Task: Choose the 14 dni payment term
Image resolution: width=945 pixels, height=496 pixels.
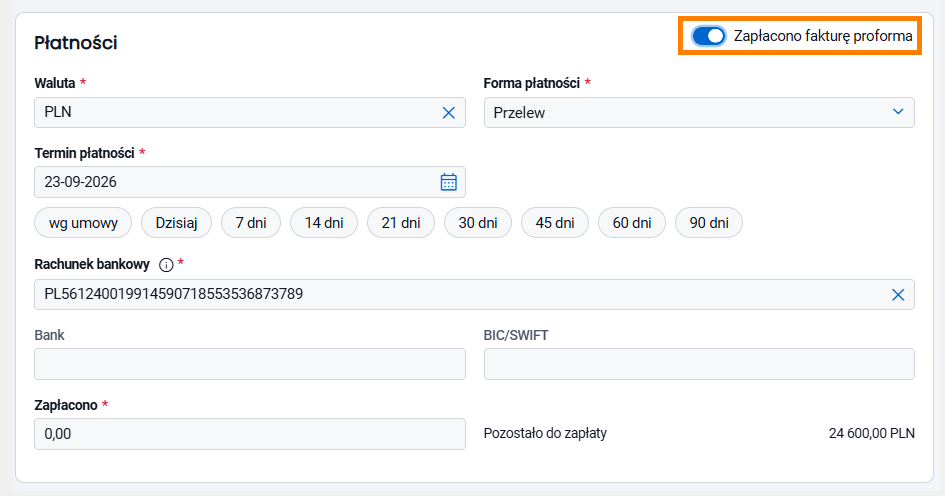Action: tap(324, 223)
